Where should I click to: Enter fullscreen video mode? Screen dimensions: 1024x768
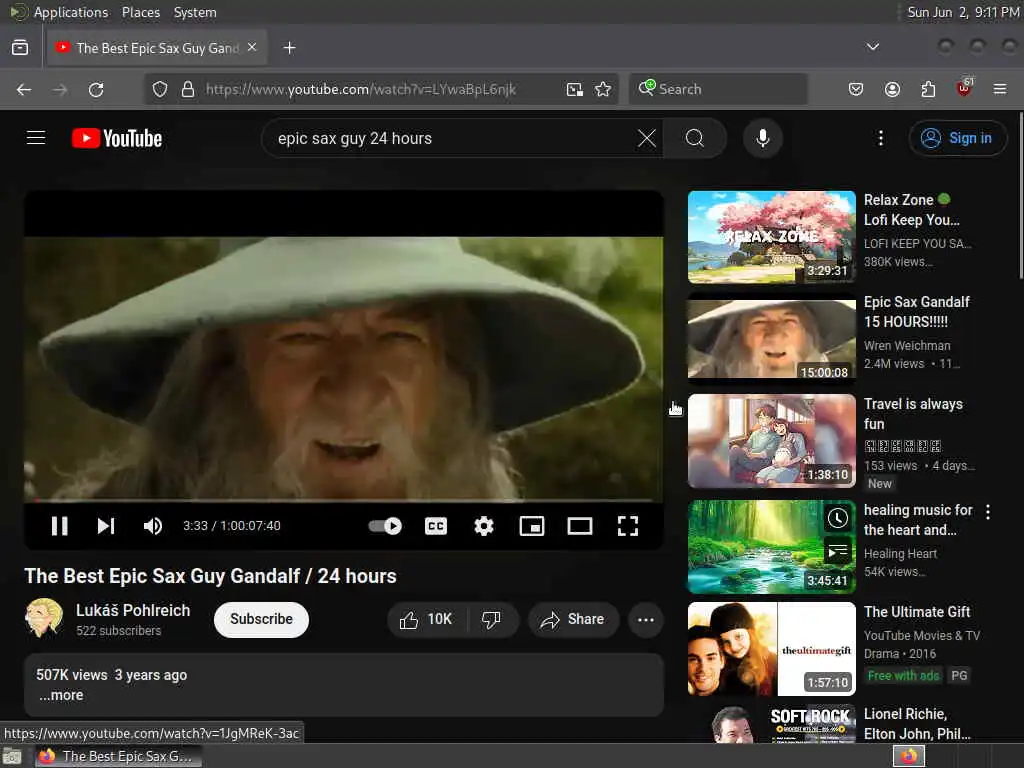[x=628, y=526]
